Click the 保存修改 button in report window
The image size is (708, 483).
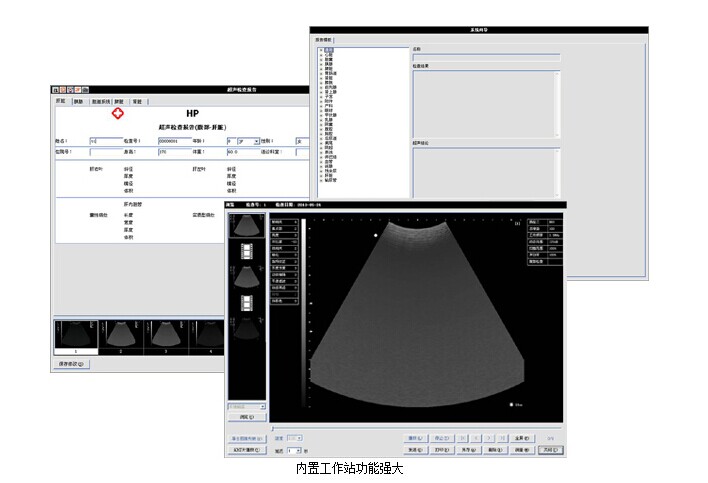coord(74,364)
